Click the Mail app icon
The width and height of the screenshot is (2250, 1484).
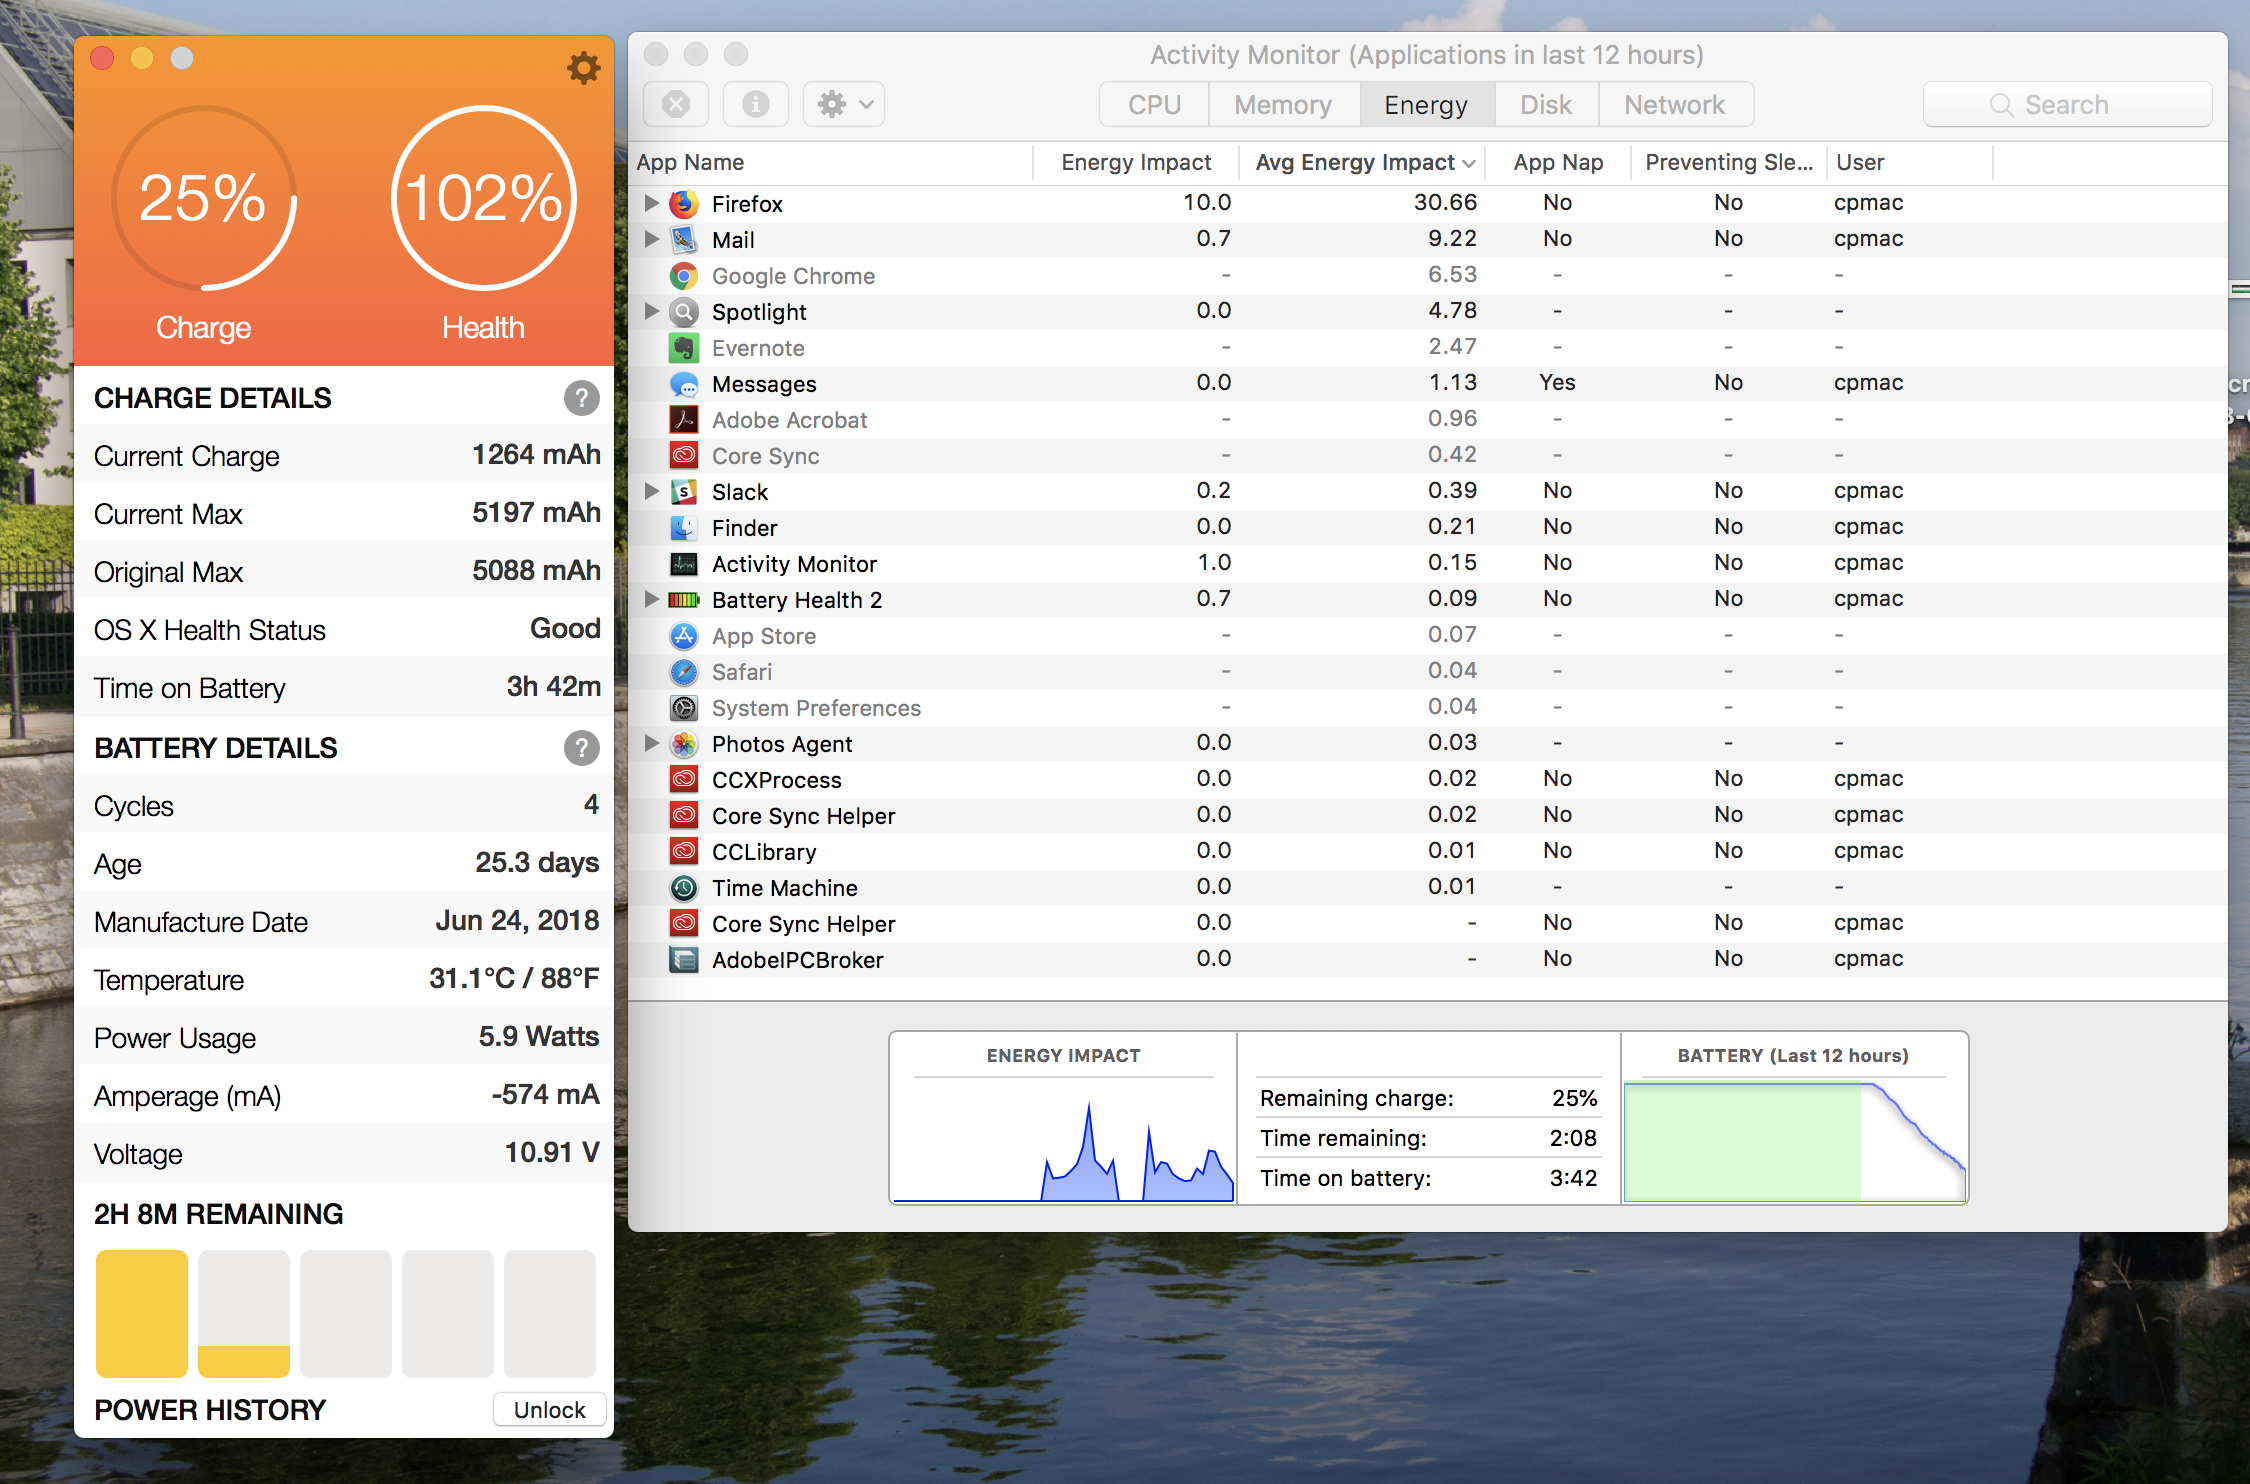pos(684,240)
